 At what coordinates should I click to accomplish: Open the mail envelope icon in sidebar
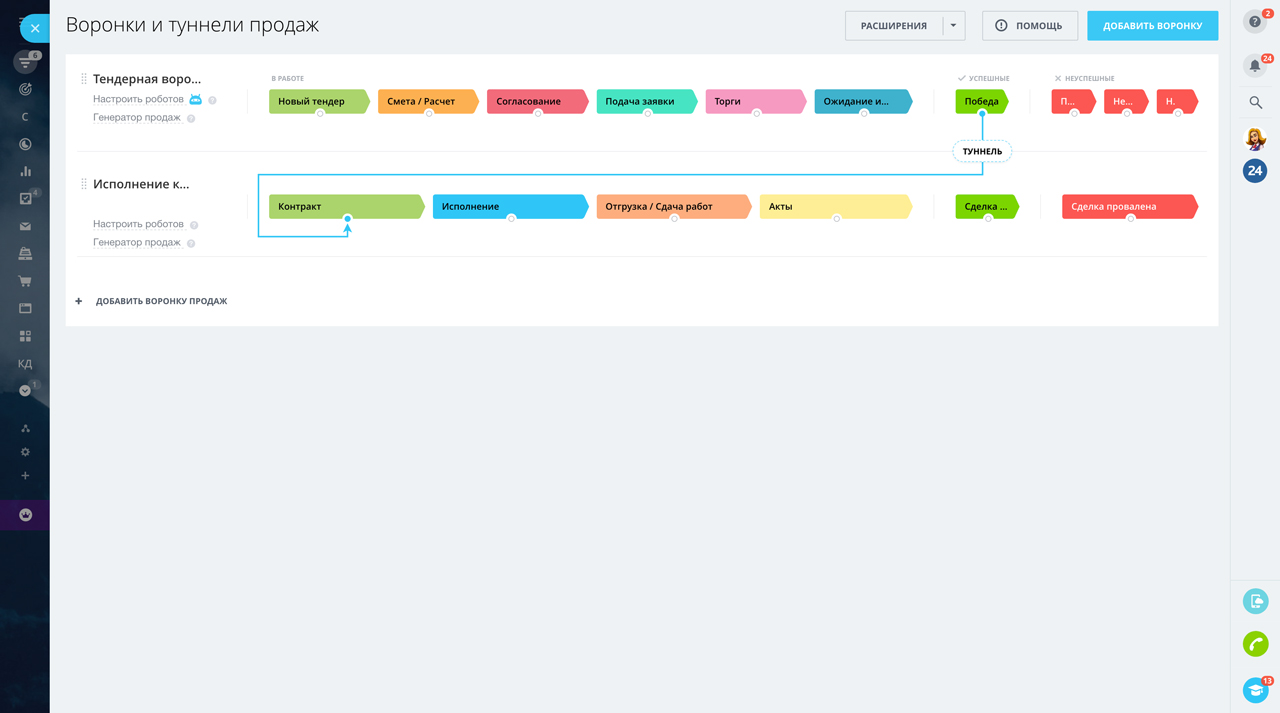click(x=25, y=226)
